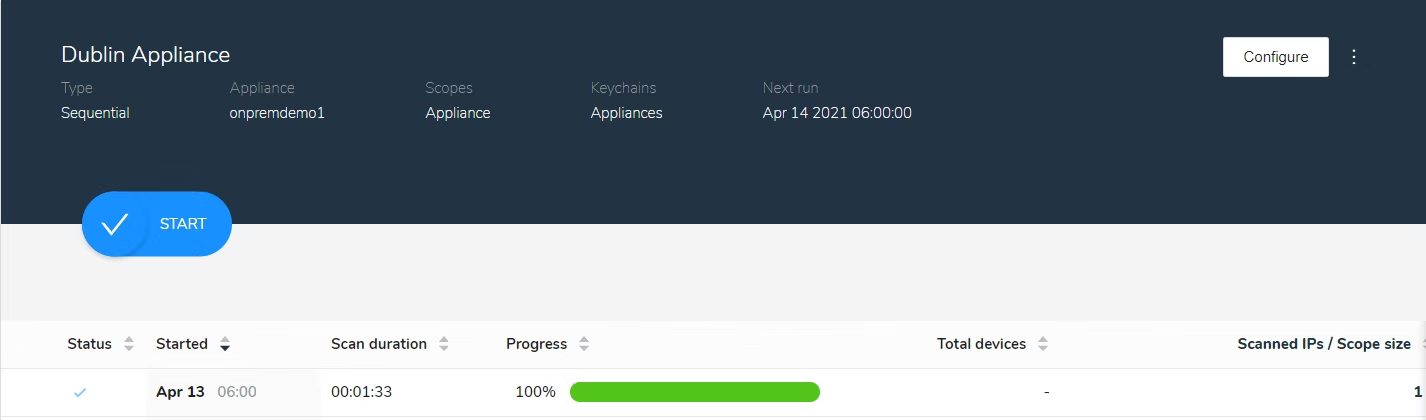Click the completed status checkmark in the scan row
The image size is (1426, 420).
tap(80, 392)
